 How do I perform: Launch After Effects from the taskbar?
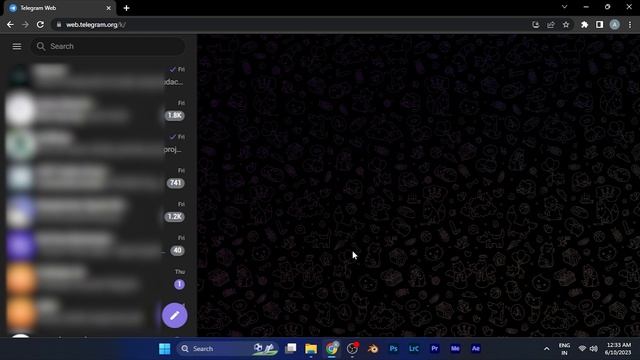coord(476,349)
